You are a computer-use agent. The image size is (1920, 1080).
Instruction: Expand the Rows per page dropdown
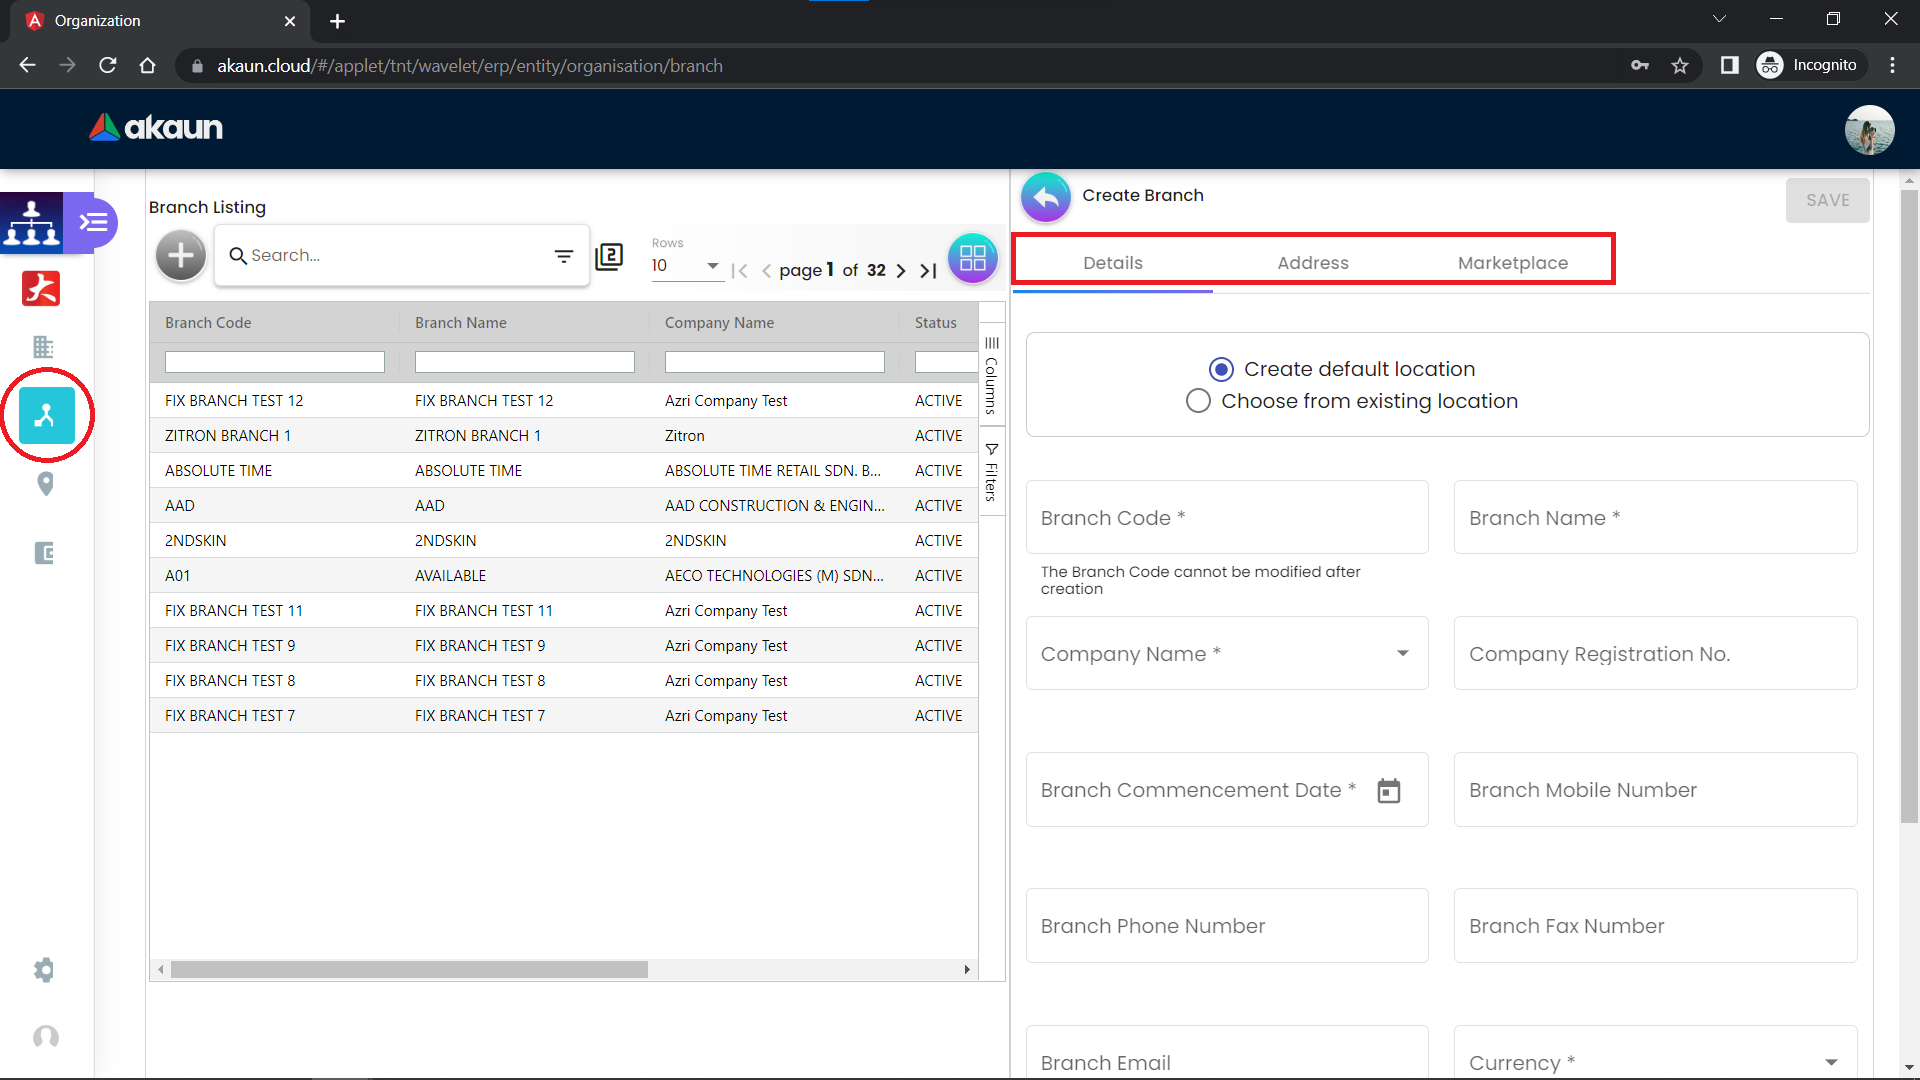[712, 266]
